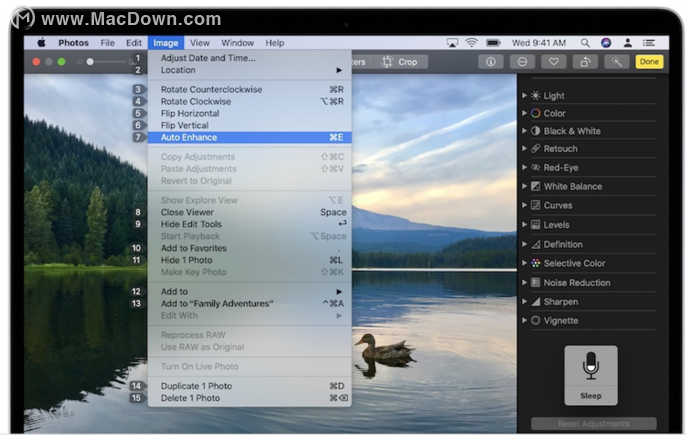
Task: Select Hide 1 Photo menu item
Action: [250, 260]
